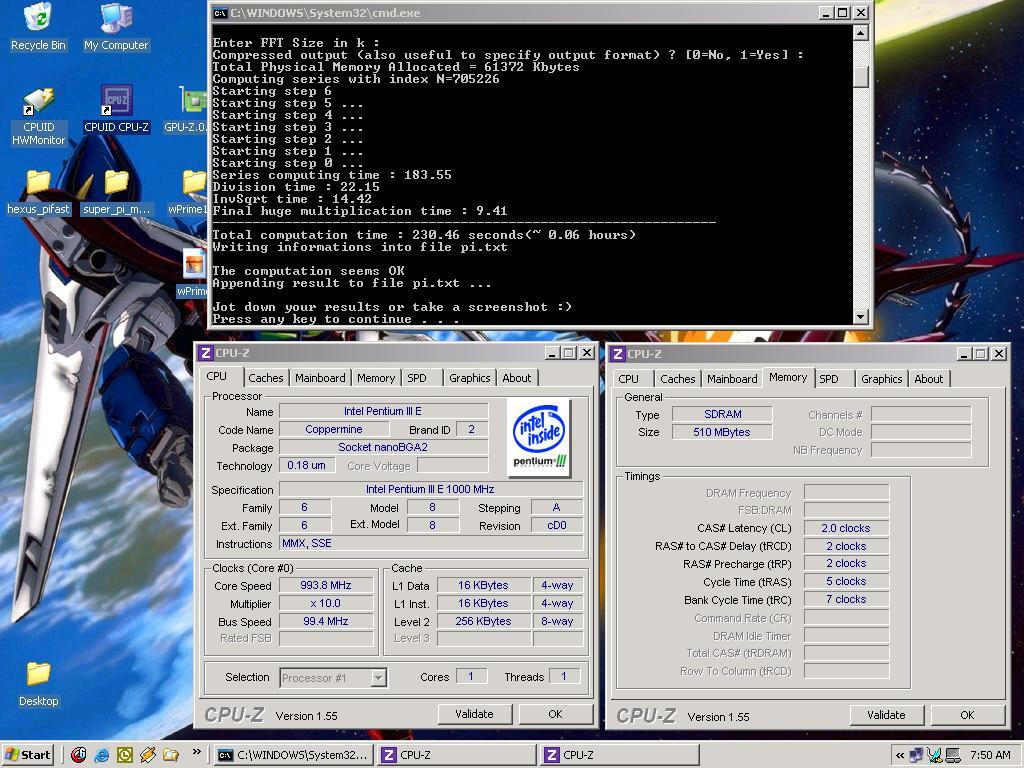
Task: Switch to Mainboard tab in left CPU-Z
Action: coord(320,378)
